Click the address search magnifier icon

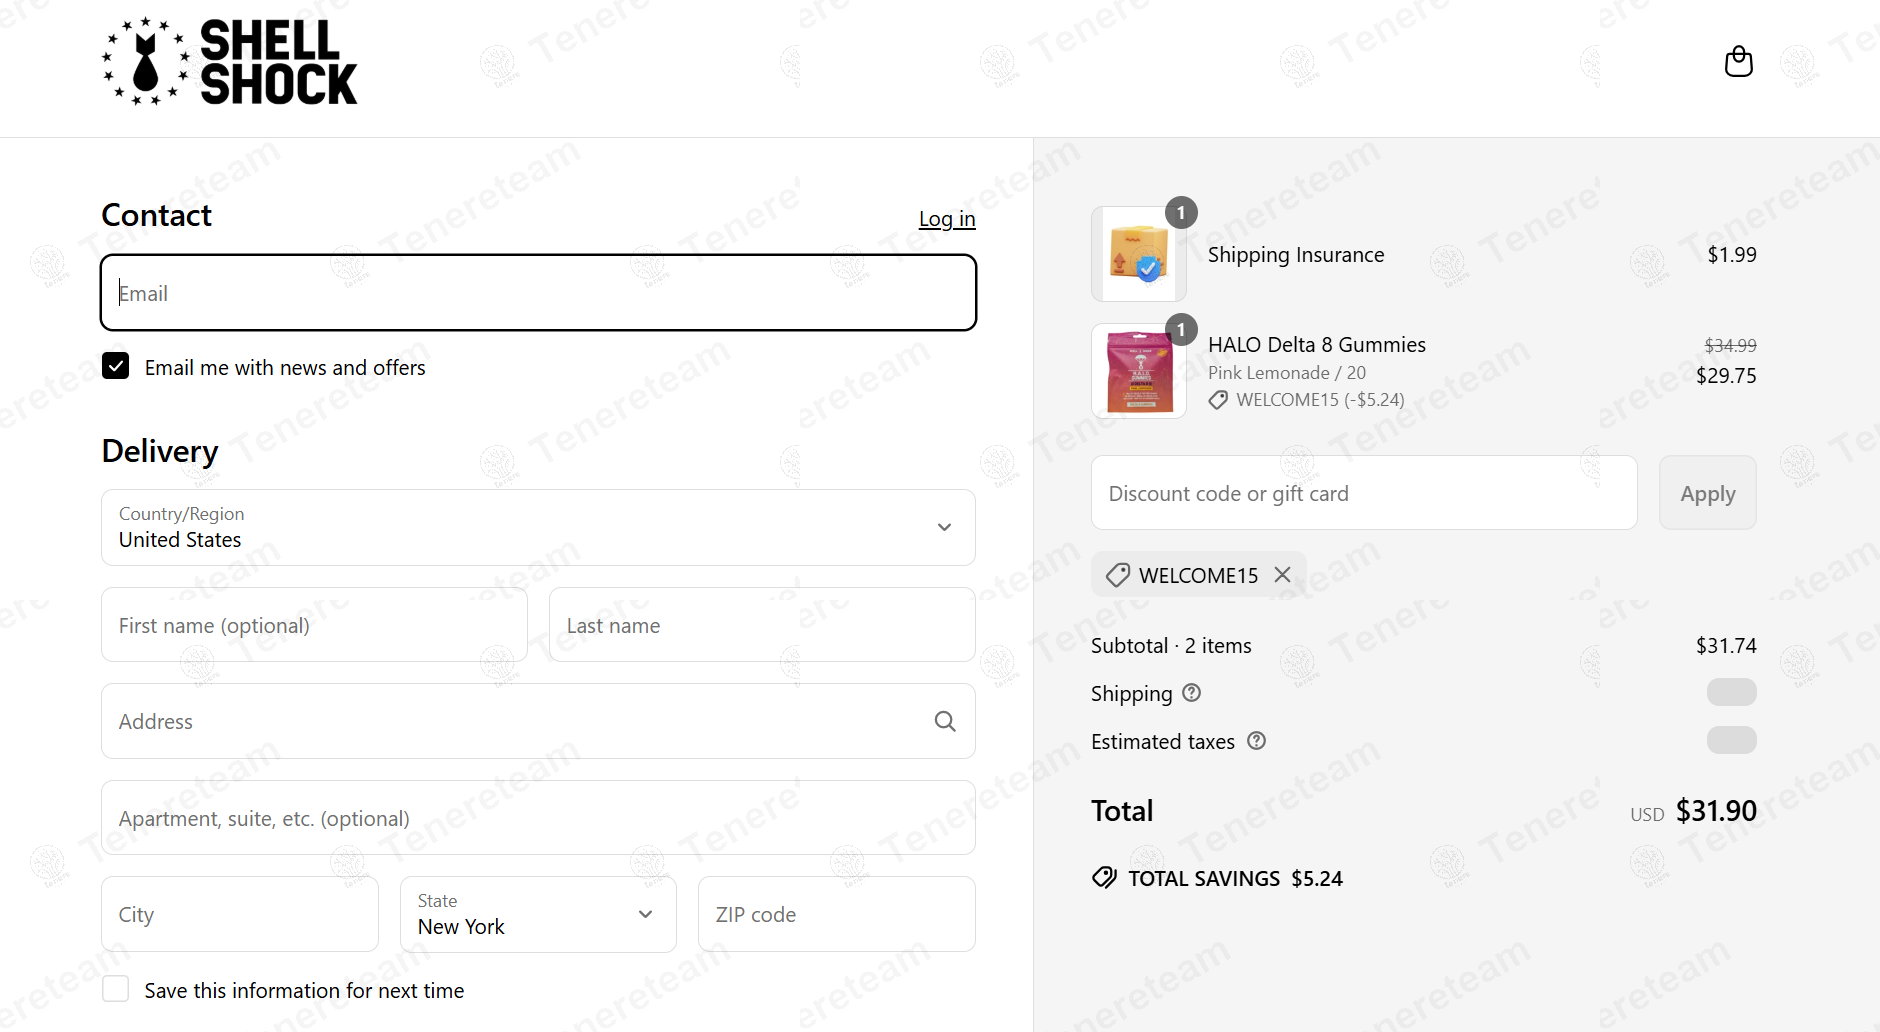pyautogui.click(x=944, y=721)
